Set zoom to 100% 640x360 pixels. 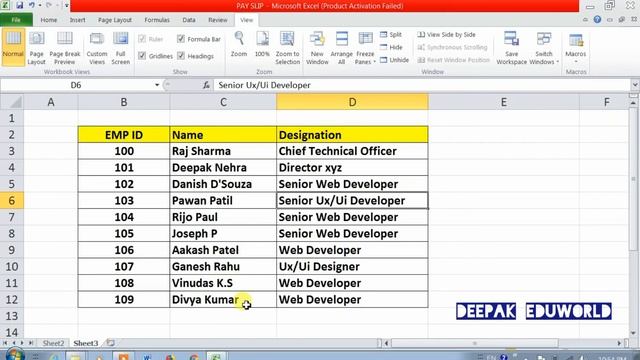262,44
